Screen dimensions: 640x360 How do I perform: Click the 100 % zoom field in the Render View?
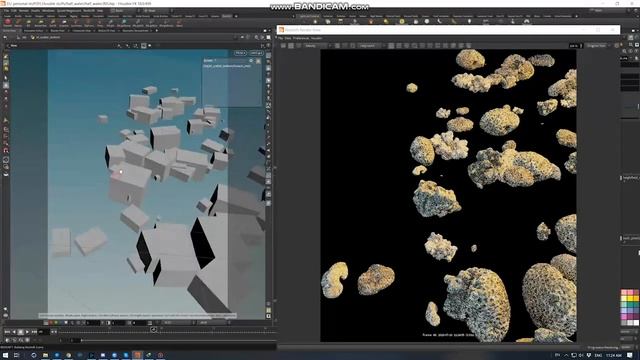[x=575, y=46]
